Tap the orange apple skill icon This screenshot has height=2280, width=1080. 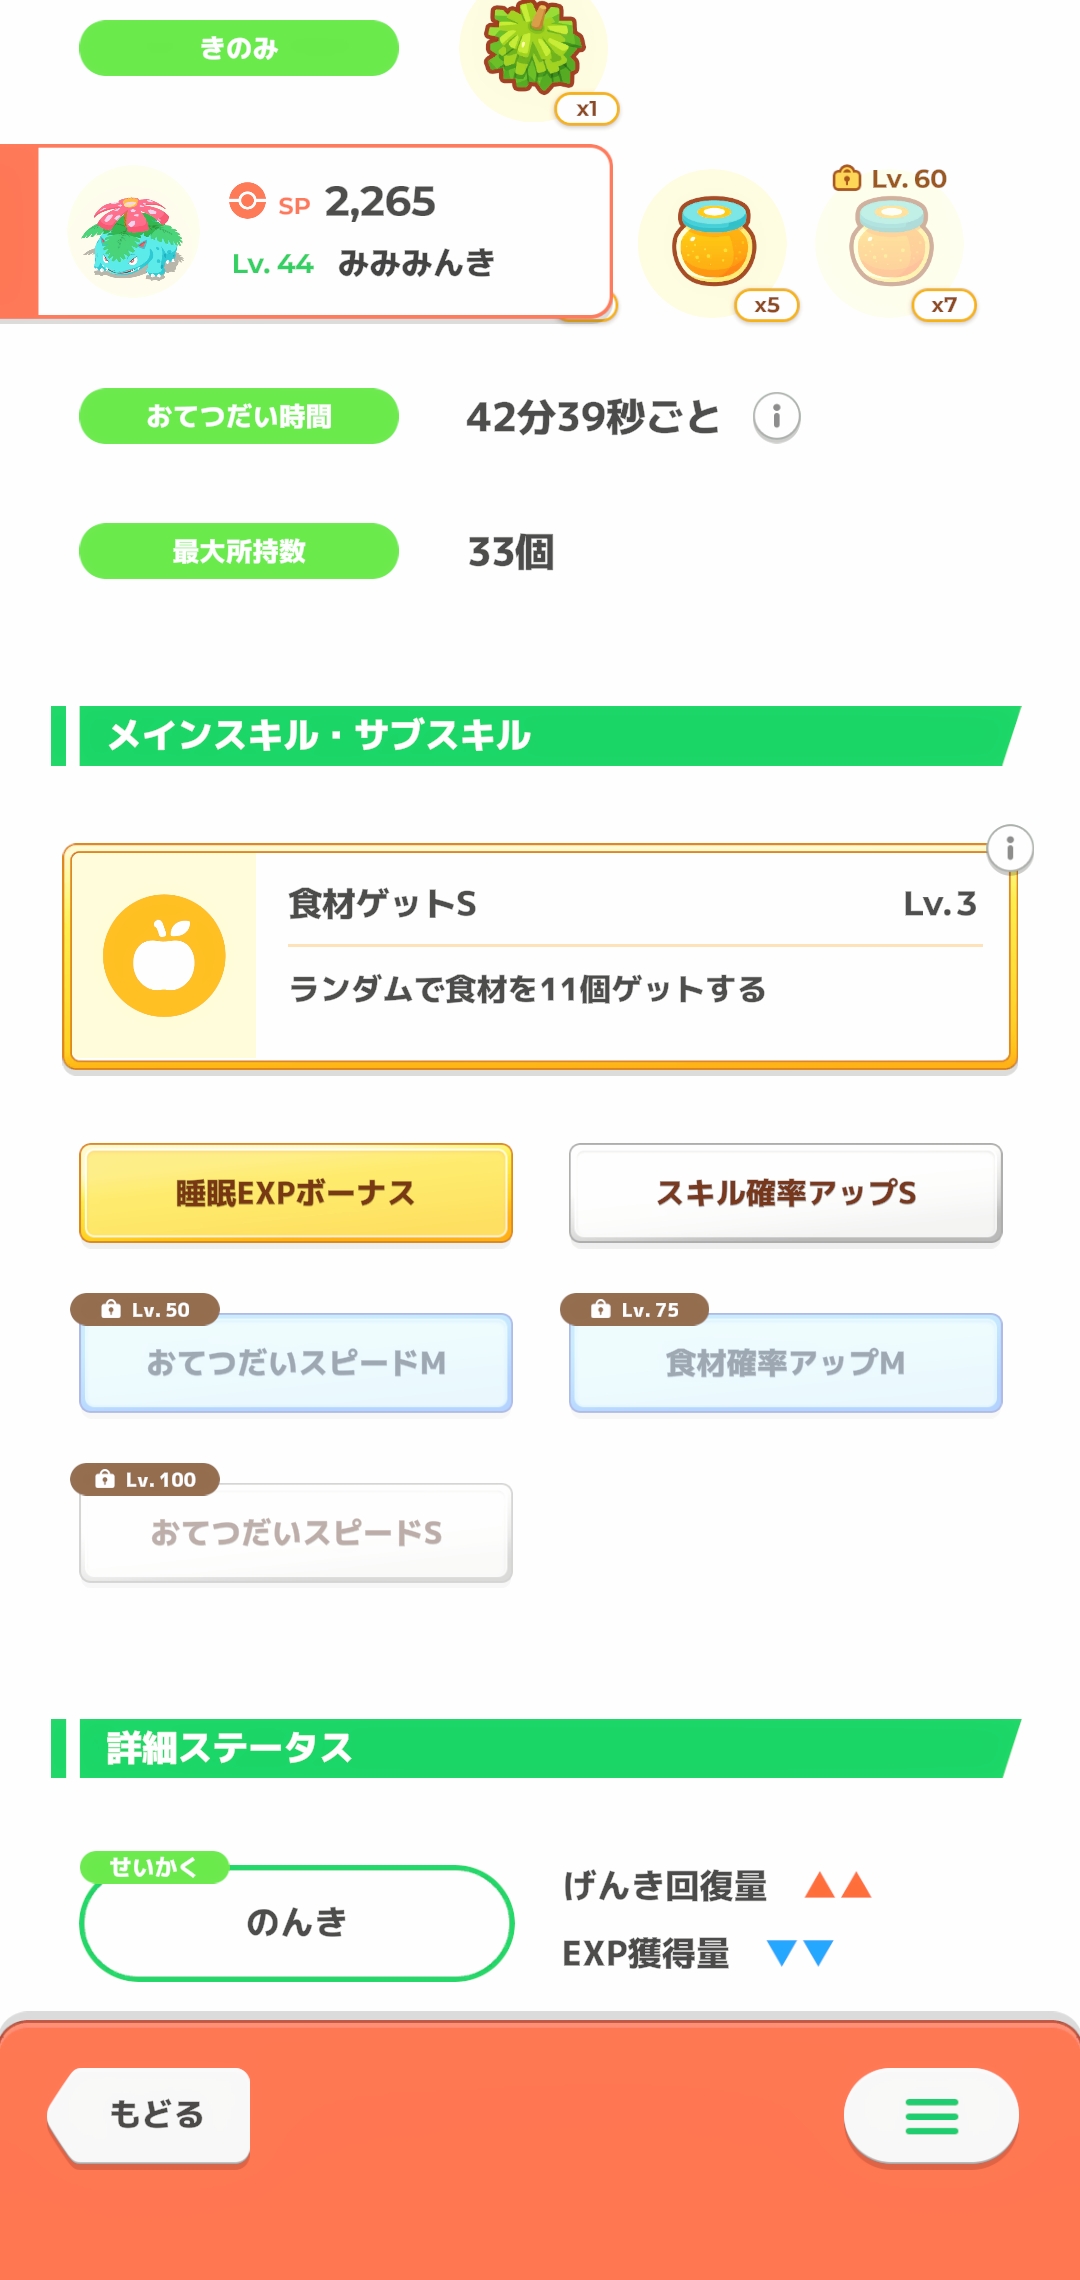164,956
